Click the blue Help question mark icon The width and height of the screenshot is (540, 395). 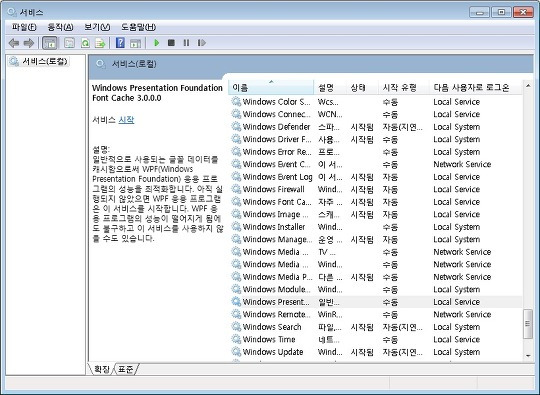coord(120,43)
